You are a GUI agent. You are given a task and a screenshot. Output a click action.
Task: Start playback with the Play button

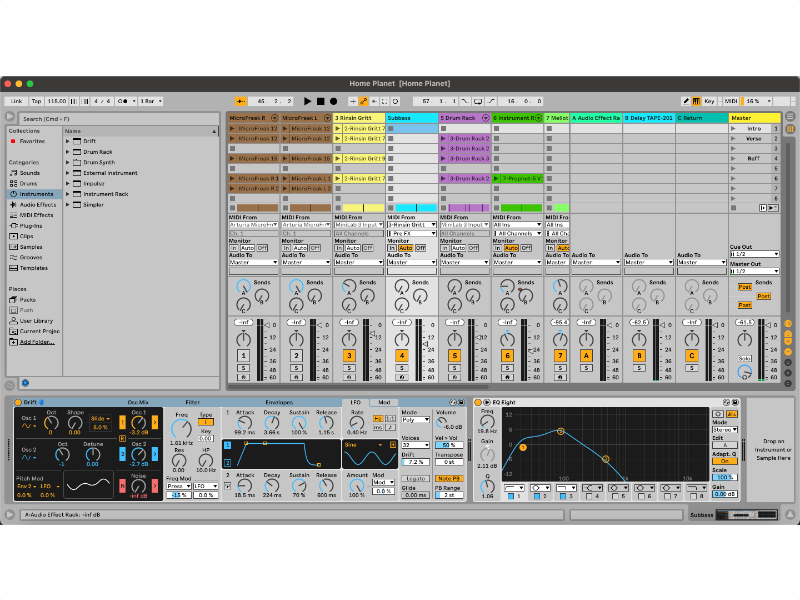pyautogui.click(x=307, y=101)
